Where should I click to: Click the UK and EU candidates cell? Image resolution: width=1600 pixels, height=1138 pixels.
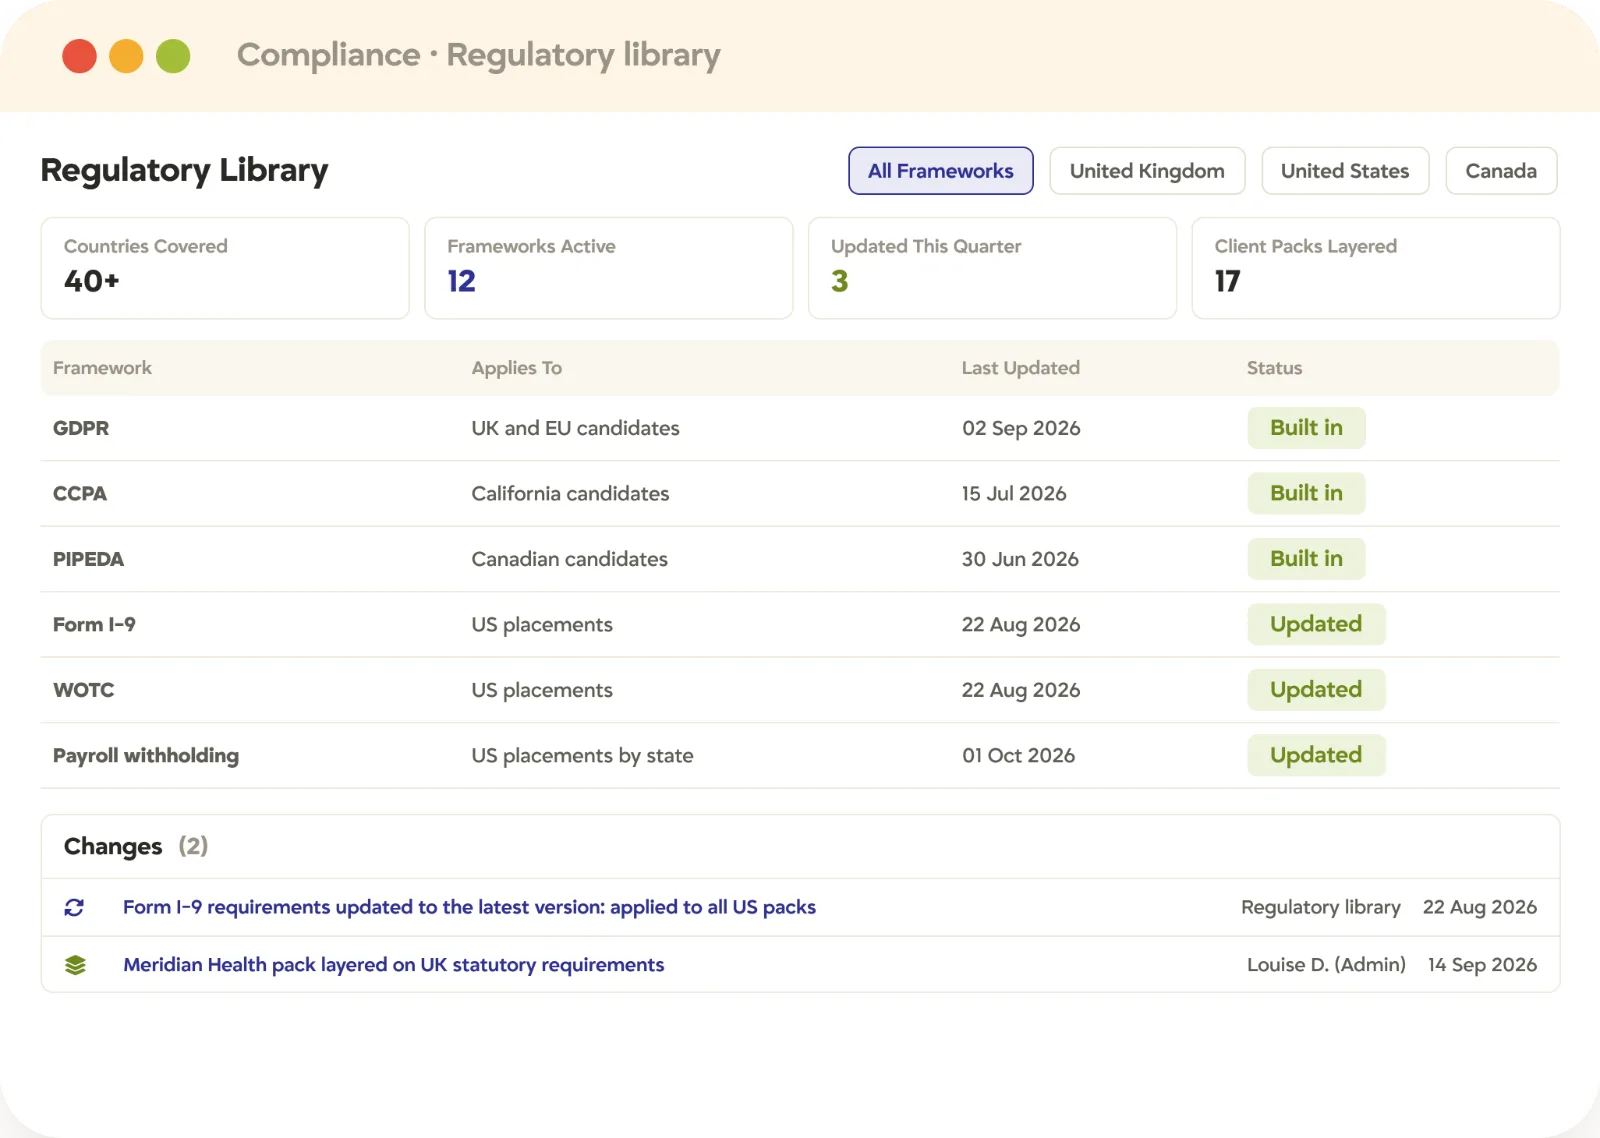[x=575, y=428]
